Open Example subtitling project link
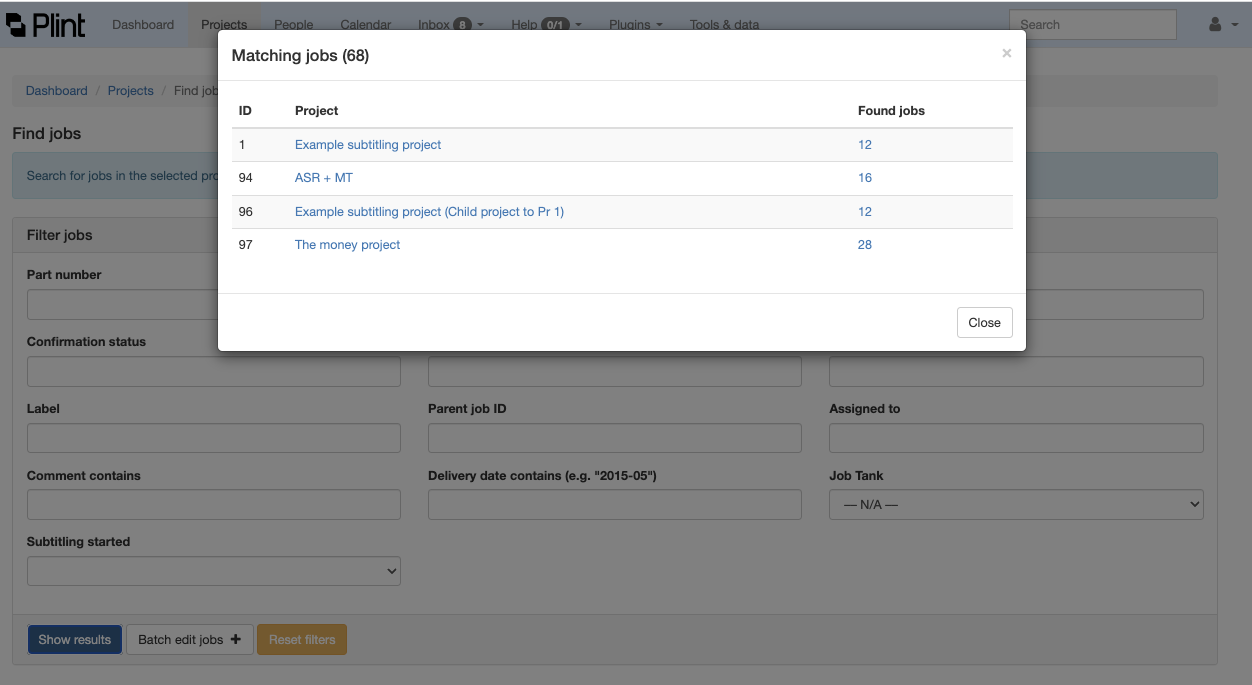Image resolution: width=1252 pixels, height=685 pixels. [x=368, y=145]
